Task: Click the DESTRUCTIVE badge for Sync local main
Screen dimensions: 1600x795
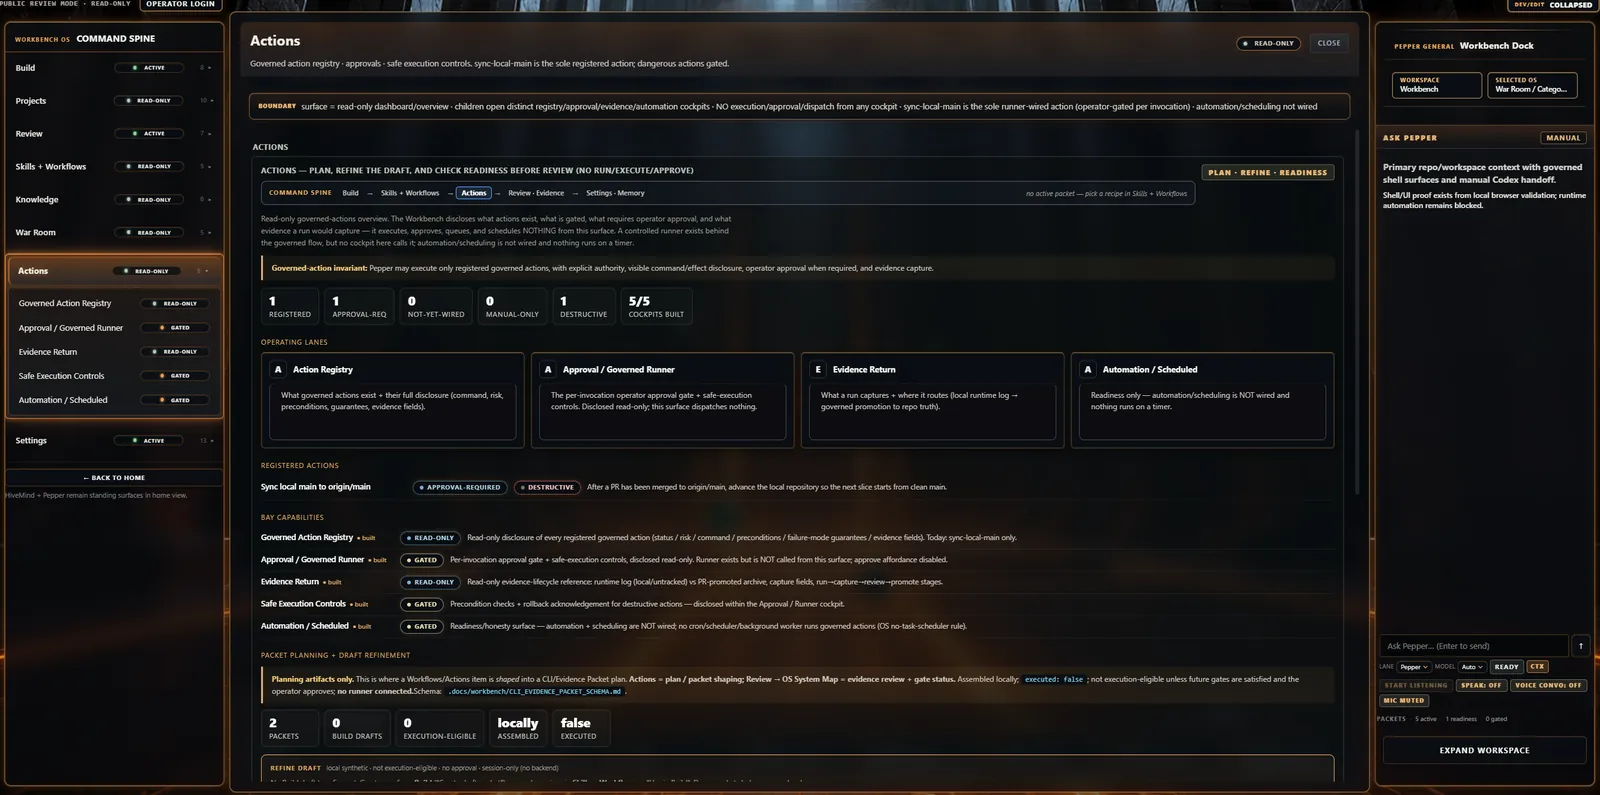Action: pyautogui.click(x=547, y=488)
